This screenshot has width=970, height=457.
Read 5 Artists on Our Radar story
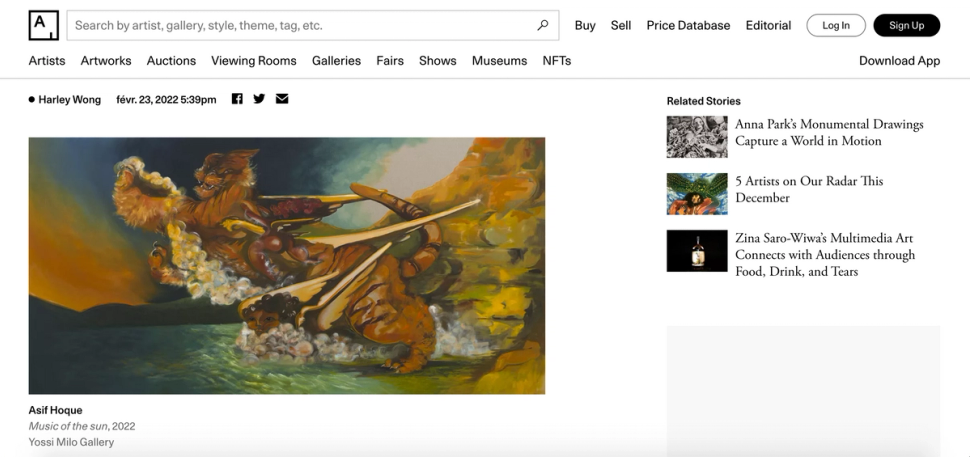pos(809,189)
